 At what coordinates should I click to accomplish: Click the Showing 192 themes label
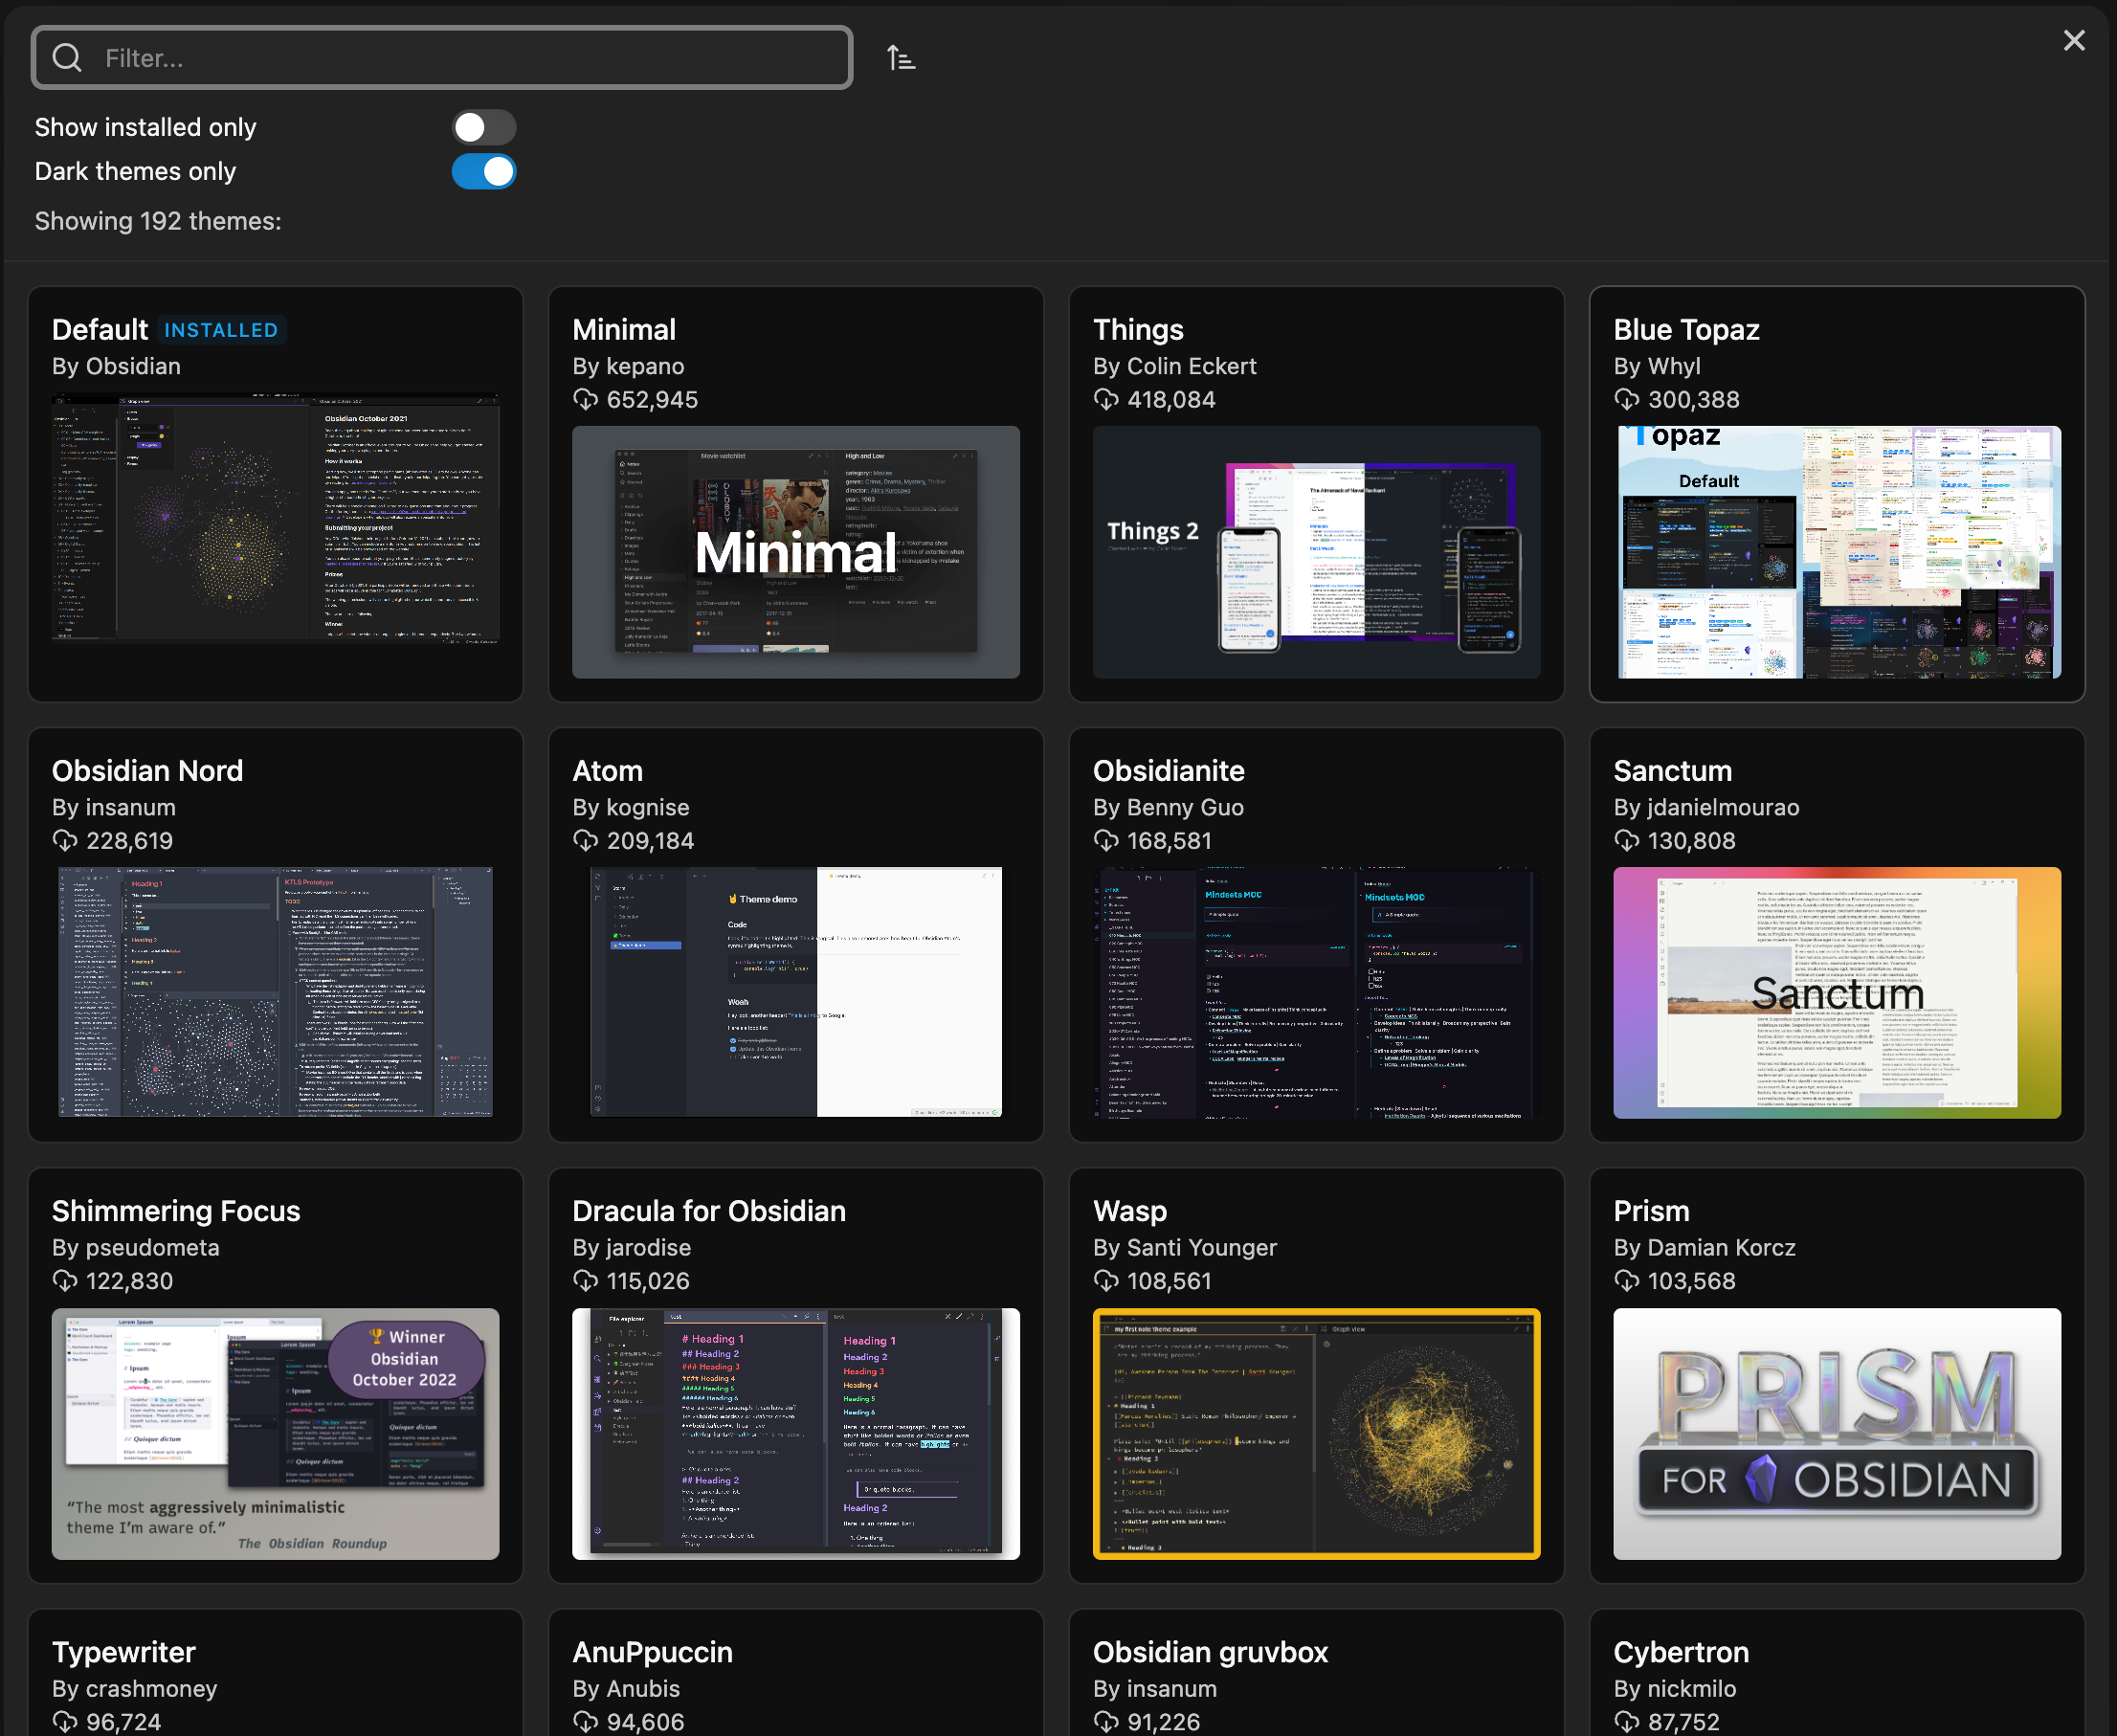(x=158, y=221)
